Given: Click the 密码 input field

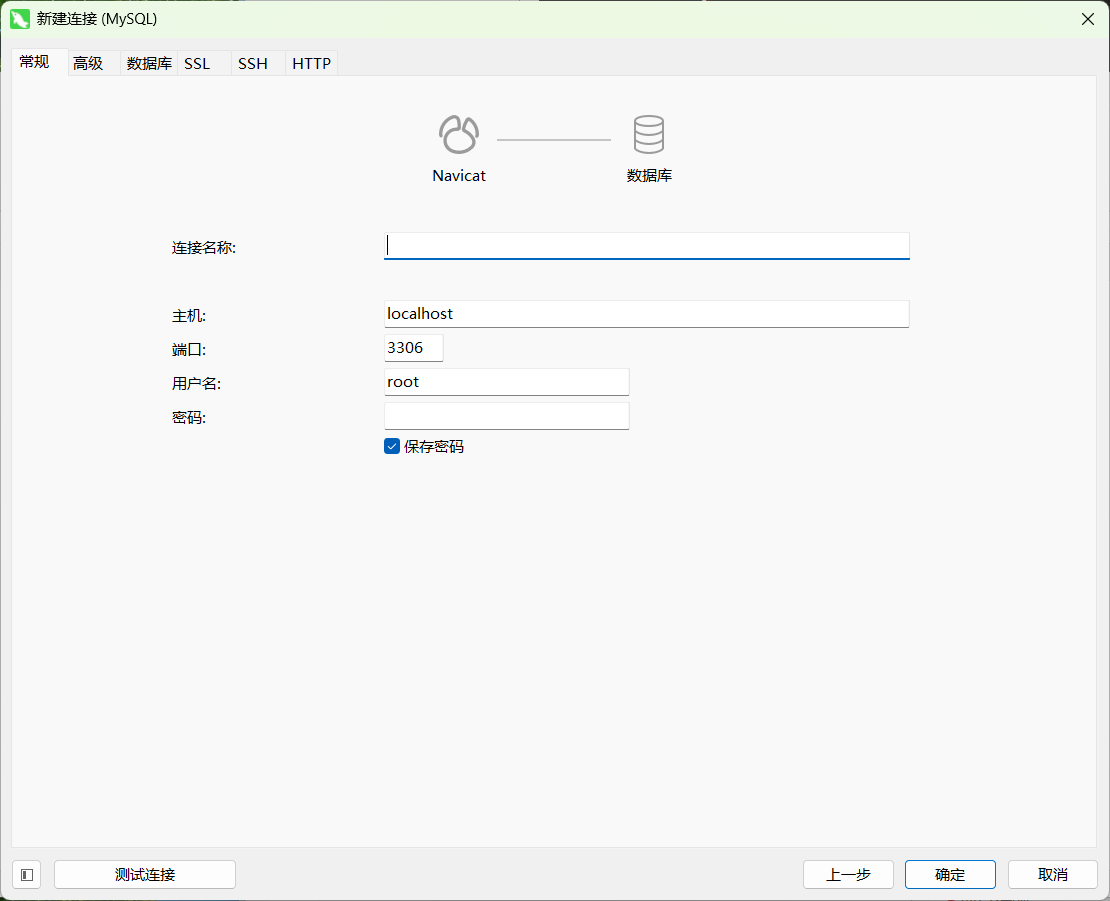Looking at the screenshot, I should click(x=506, y=415).
